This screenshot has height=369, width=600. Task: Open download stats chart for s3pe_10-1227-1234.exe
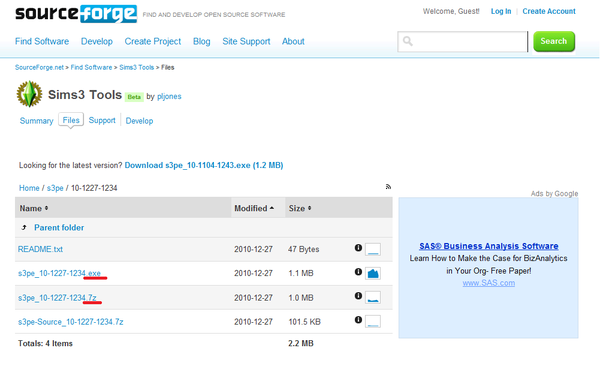click(373, 273)
